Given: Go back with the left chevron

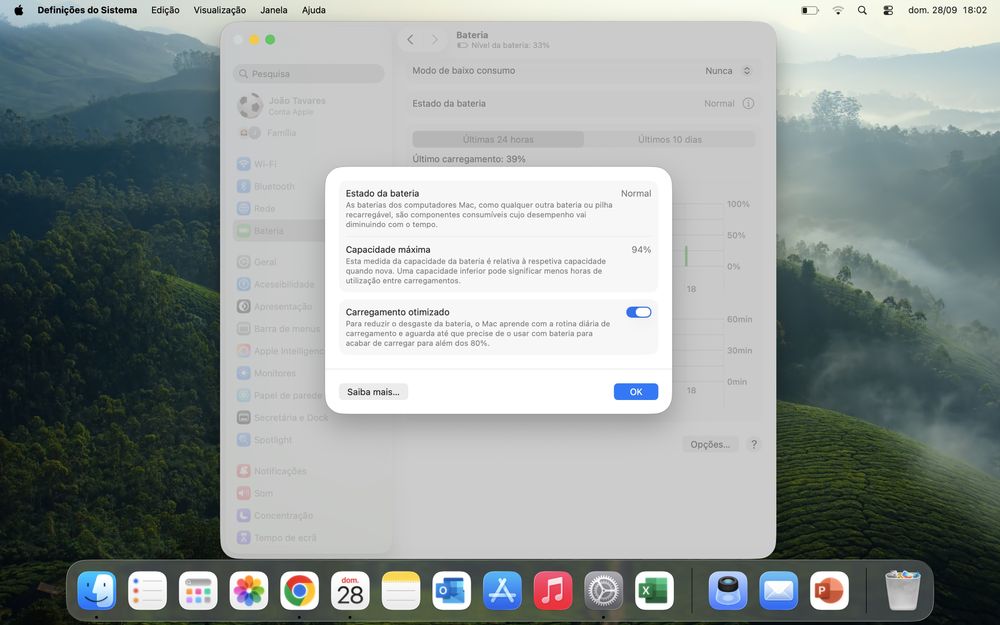Looking at the screenshot, I should click(x=410, y=40).
